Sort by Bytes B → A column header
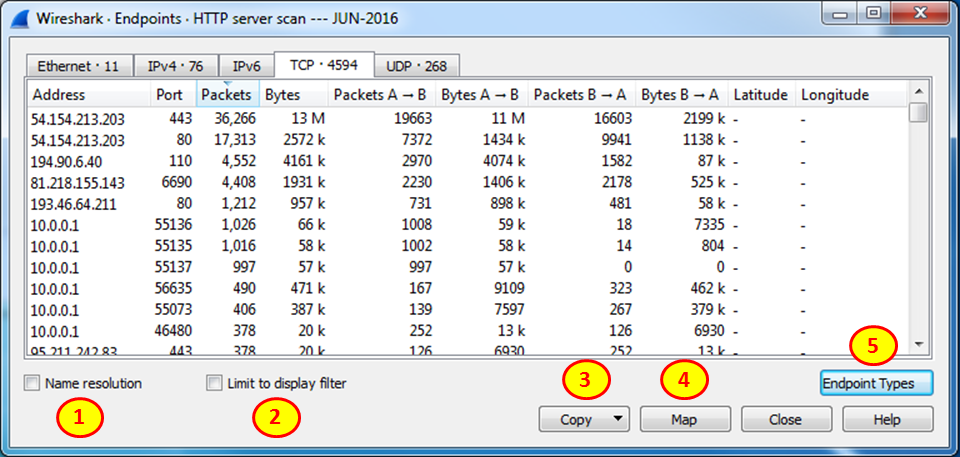The width and height of the screenshot is (960, 457). pyautogui.click(x=681, y=94)
